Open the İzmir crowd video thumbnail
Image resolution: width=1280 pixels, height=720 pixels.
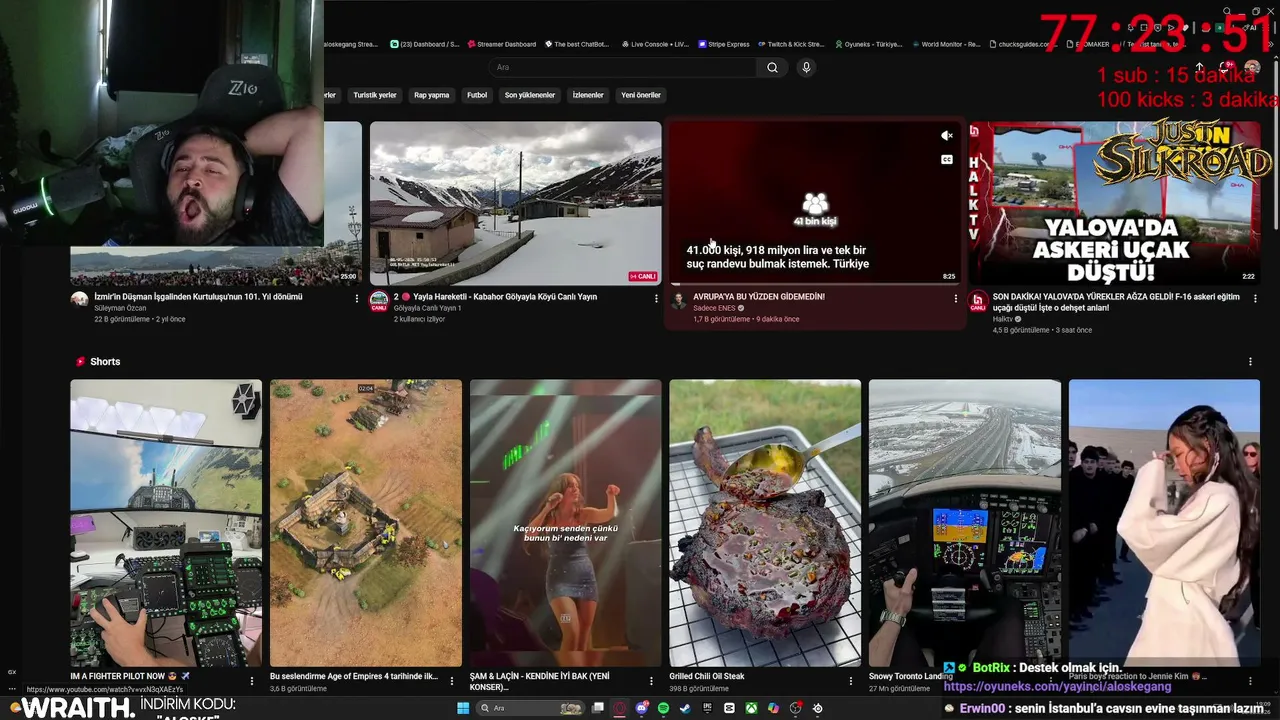pos(215,264)
